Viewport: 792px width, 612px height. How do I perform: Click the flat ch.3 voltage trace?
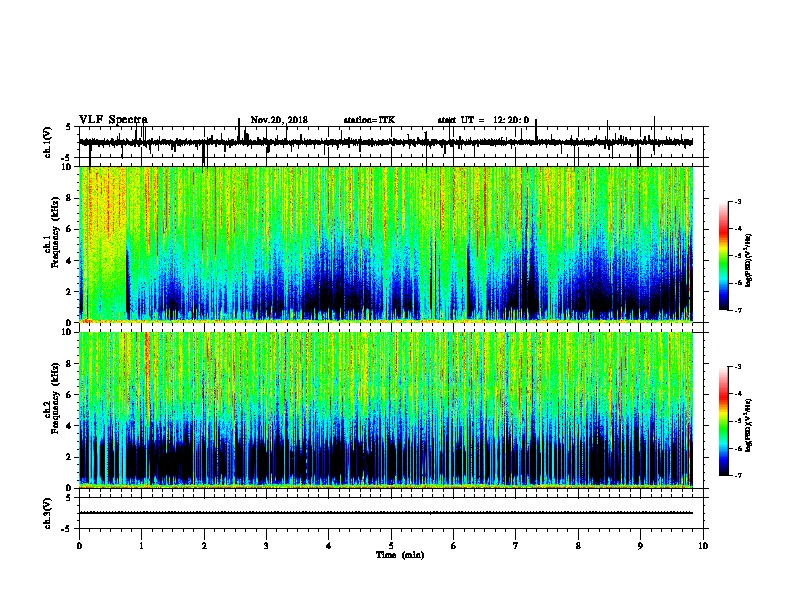click(386, 513)
